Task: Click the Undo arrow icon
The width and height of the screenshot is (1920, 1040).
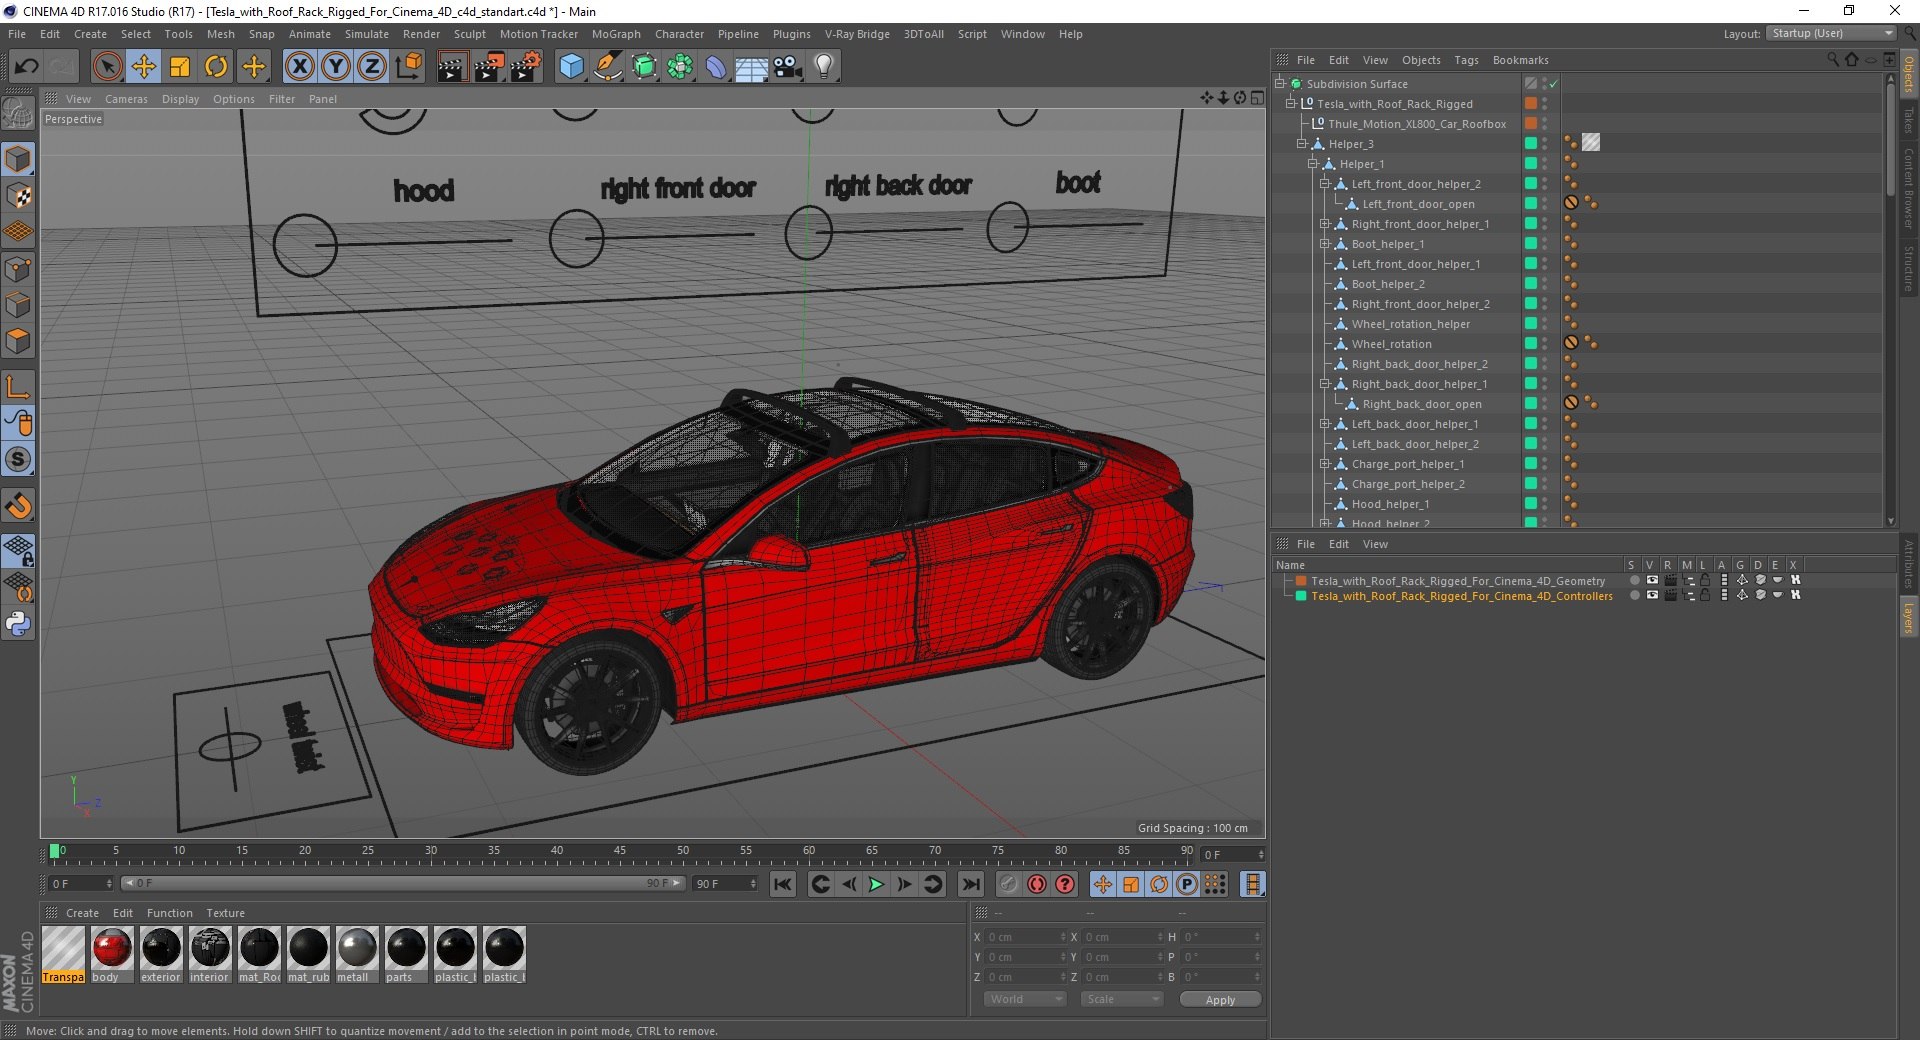Action: [x=27, y=67]
